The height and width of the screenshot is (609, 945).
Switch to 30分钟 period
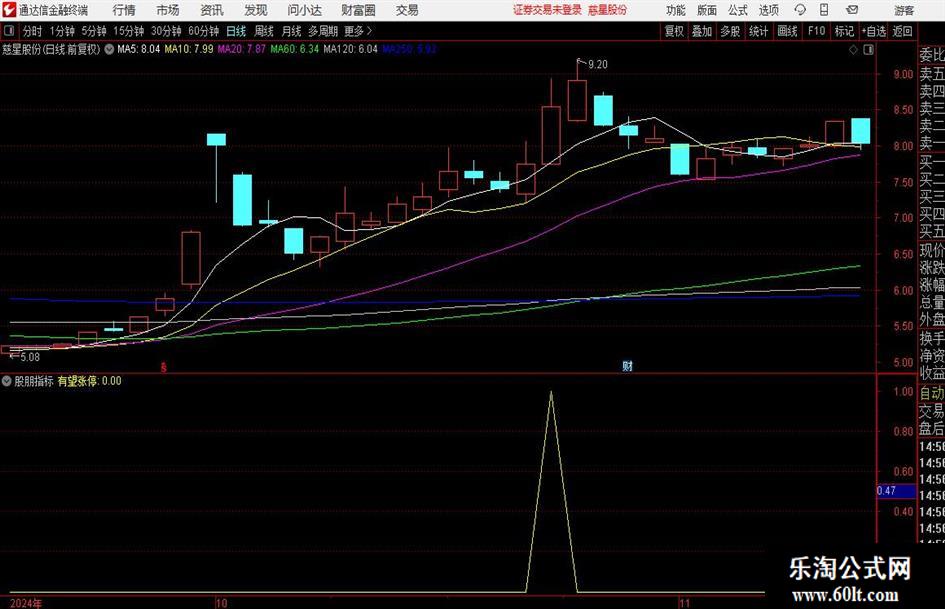coord(166,31)
